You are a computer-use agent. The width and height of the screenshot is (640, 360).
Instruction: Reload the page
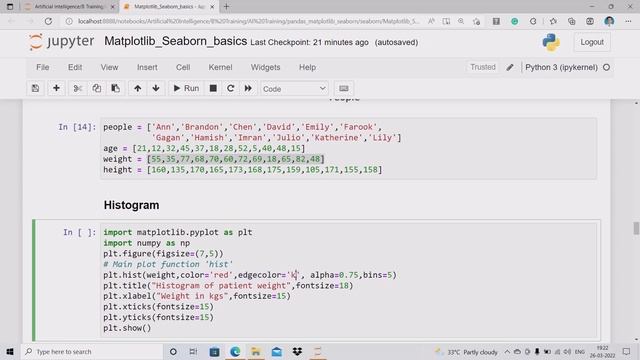click(48, 21)
